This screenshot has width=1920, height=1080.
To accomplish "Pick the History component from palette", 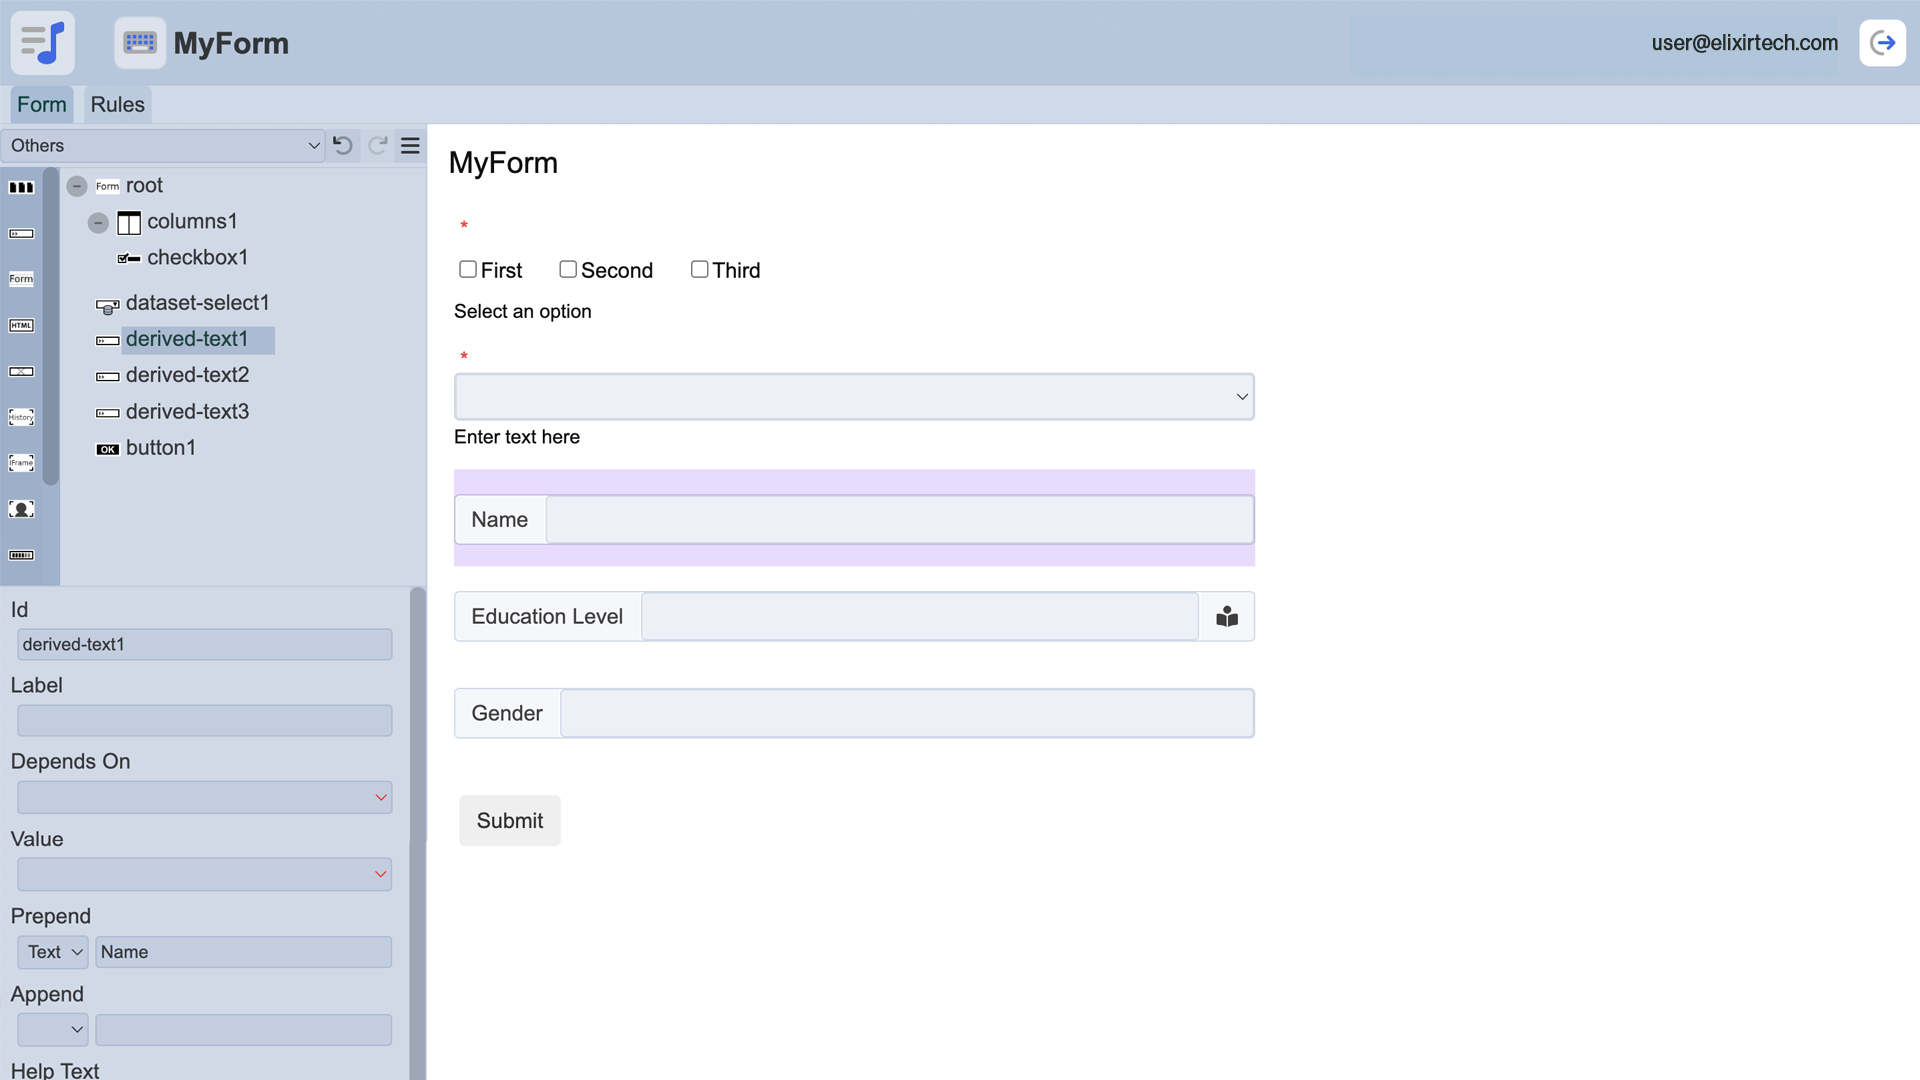I will tap(21, 417).
